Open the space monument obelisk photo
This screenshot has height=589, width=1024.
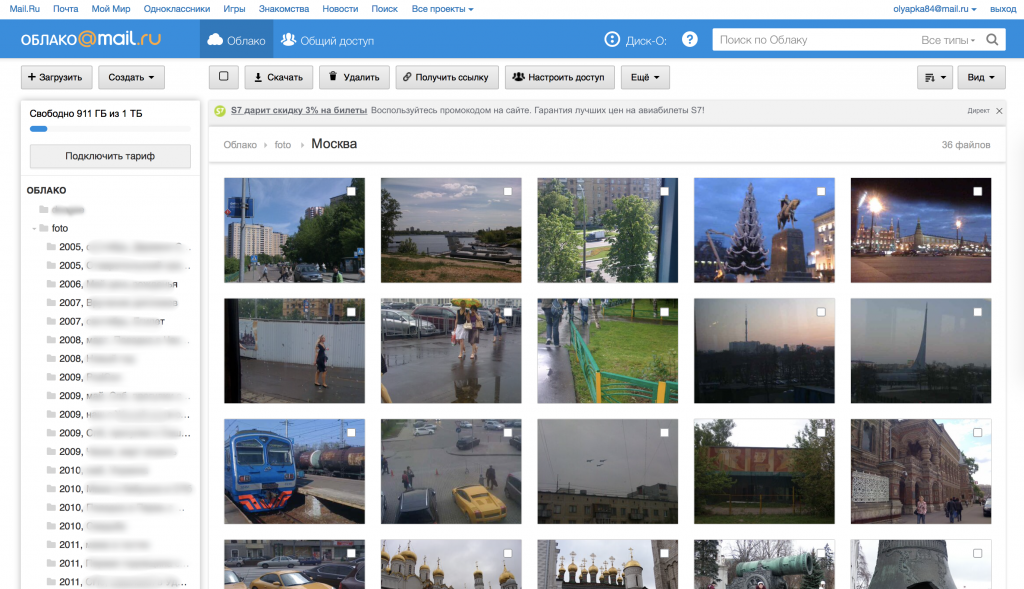click(x=921, y=351)
